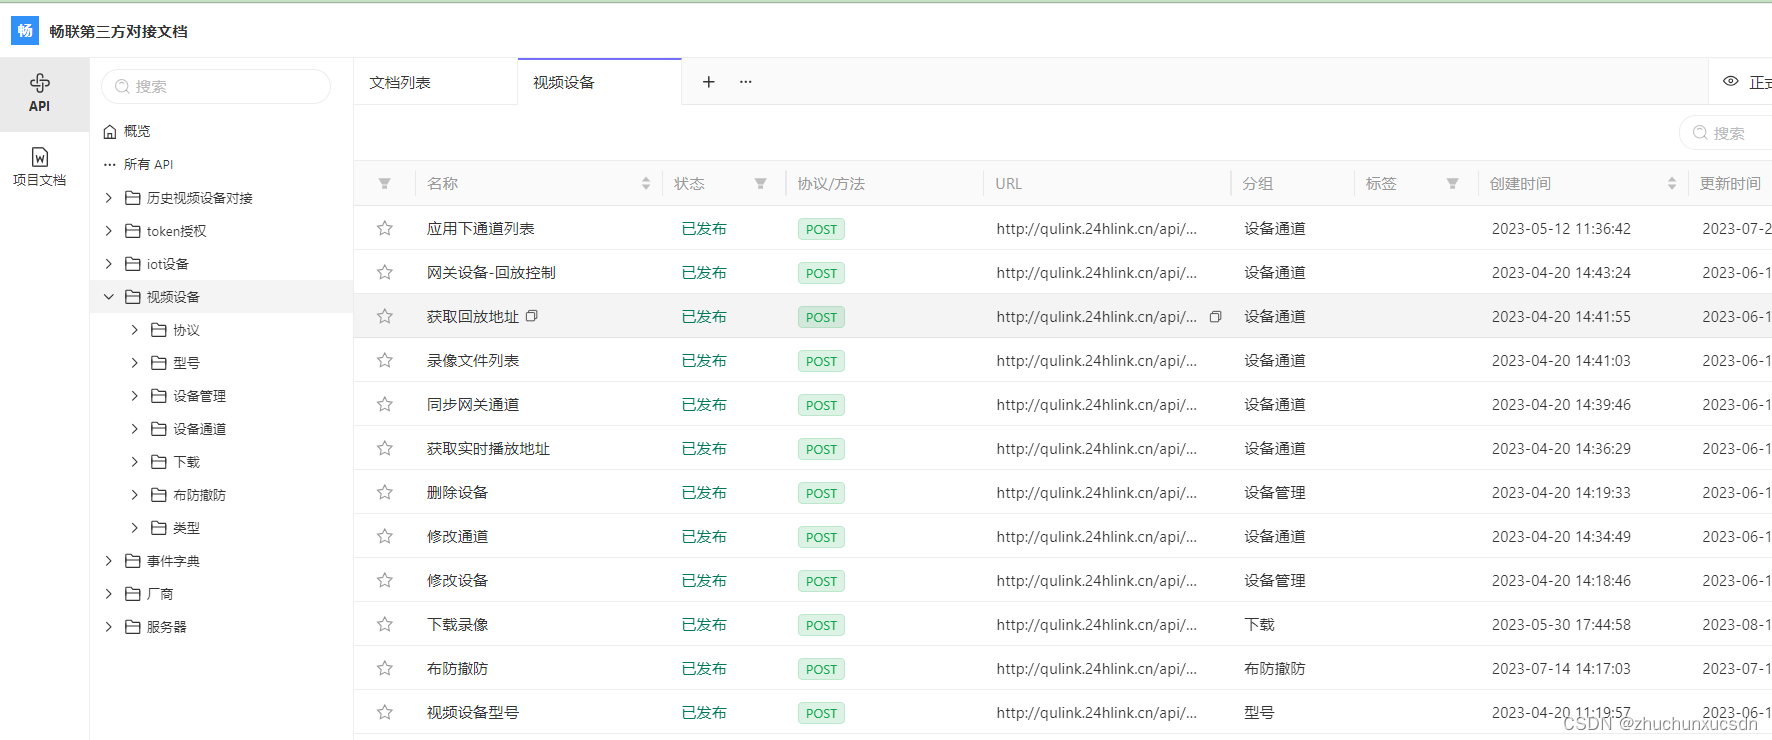Viewport: 1772px width, 740px height.
Task: Select the 服务器 folder label
Action: [167, 627]
